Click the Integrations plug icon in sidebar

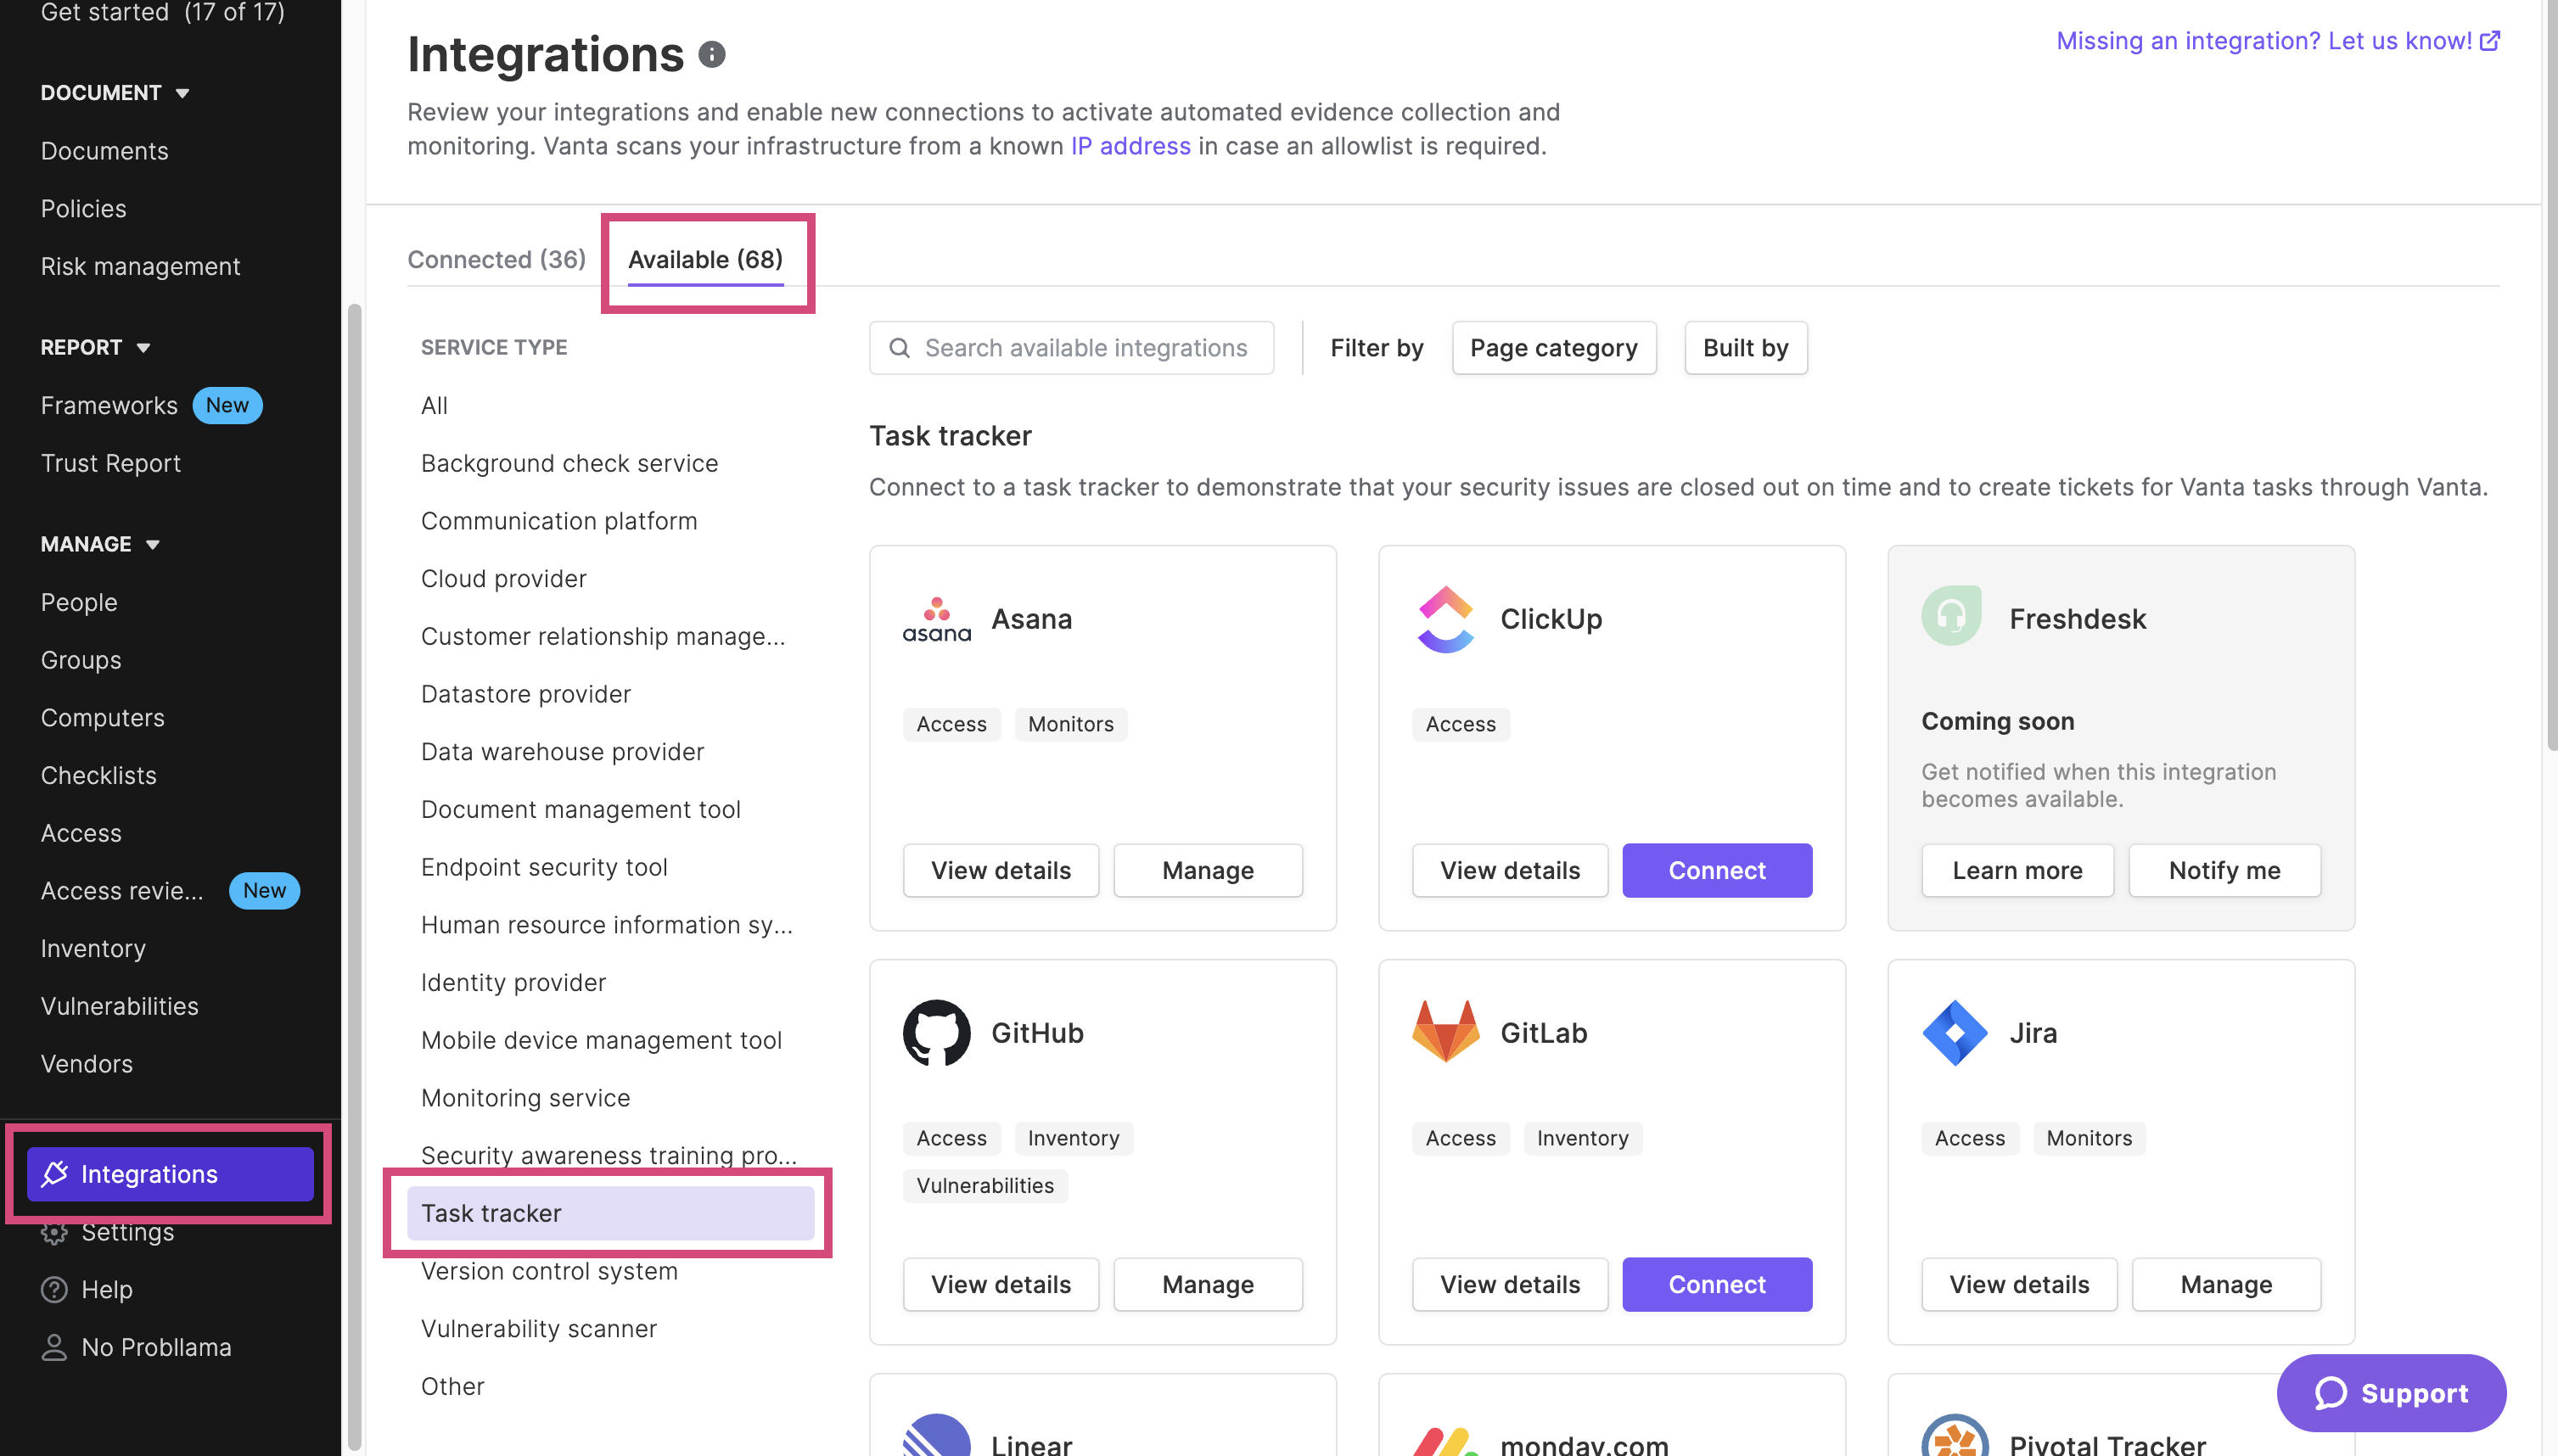(54, 1174)
